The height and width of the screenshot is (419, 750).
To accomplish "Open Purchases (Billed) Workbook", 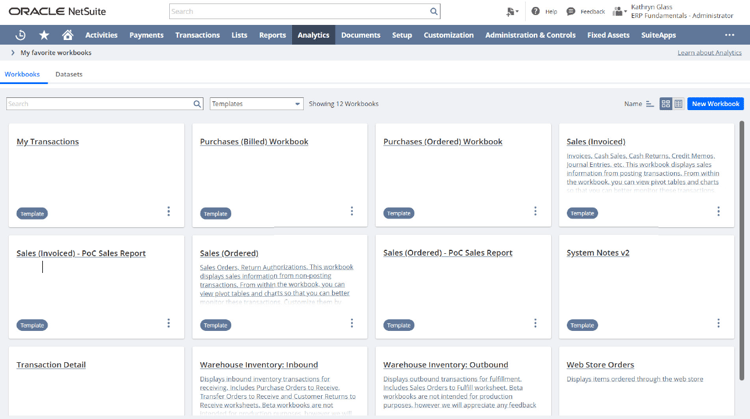I will click(254, 142).
